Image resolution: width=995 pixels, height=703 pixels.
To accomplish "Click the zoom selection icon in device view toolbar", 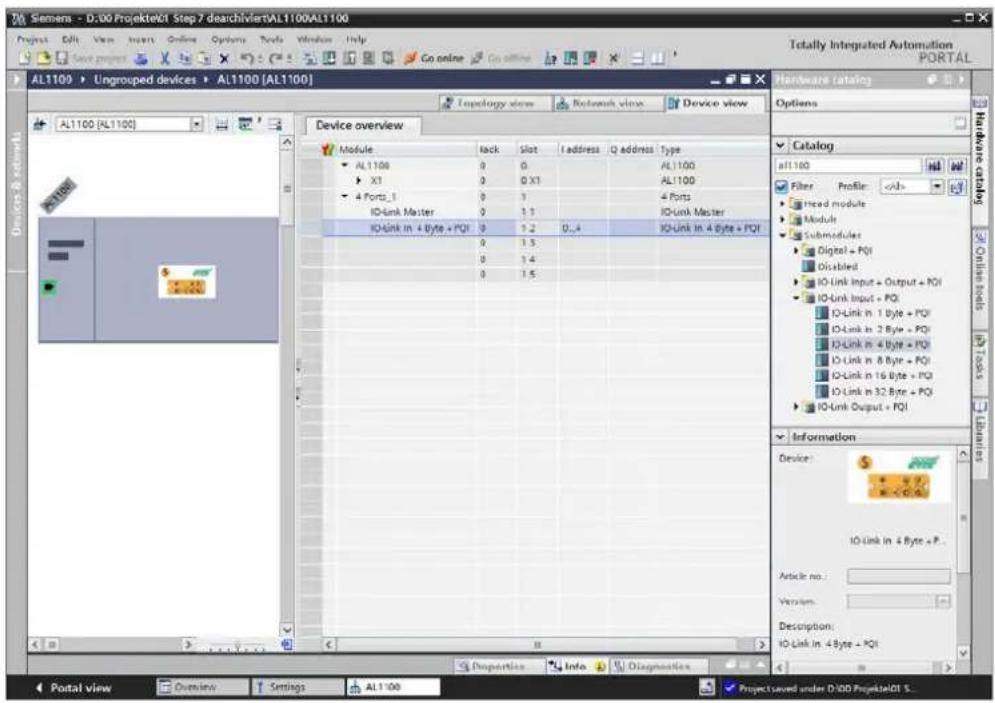I will pos(246,124).
